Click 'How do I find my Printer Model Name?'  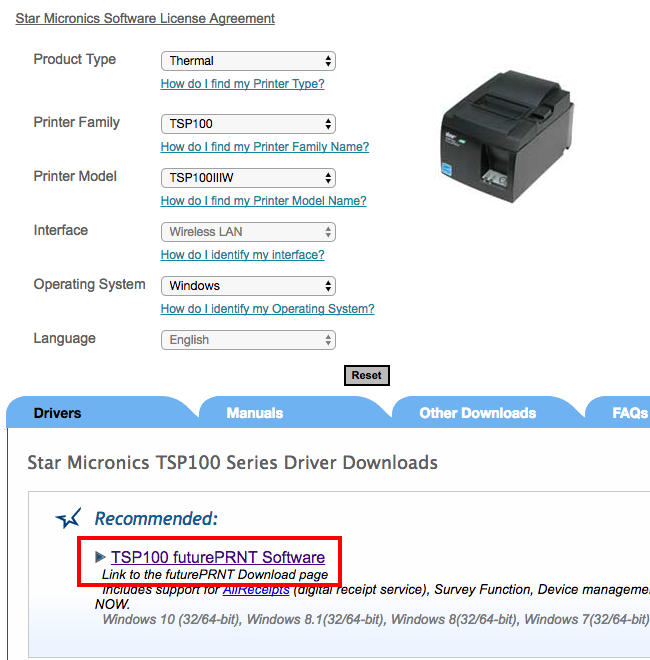tap(263, 201)
